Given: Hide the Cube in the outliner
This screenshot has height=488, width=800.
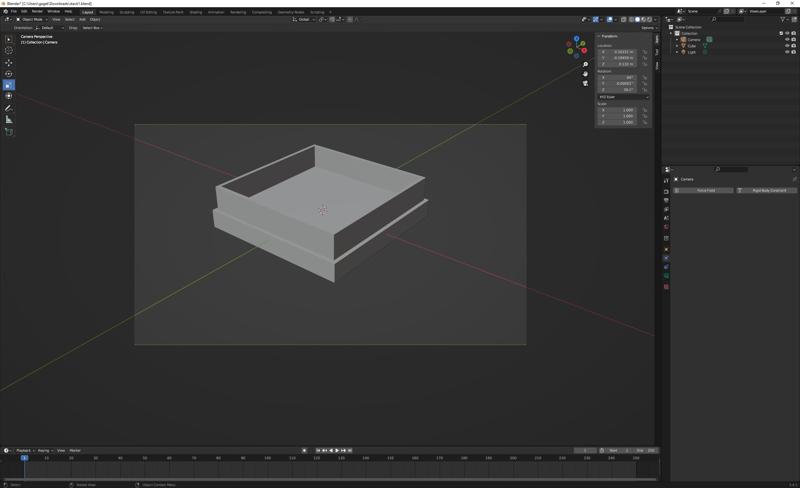Looking at the screenshot, I should (x=788, y=46).
